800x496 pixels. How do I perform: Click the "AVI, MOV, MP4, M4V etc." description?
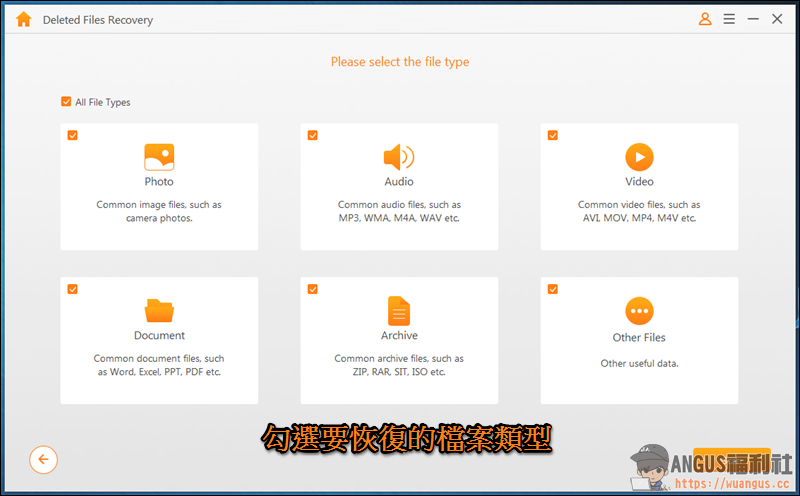[639, 218]
